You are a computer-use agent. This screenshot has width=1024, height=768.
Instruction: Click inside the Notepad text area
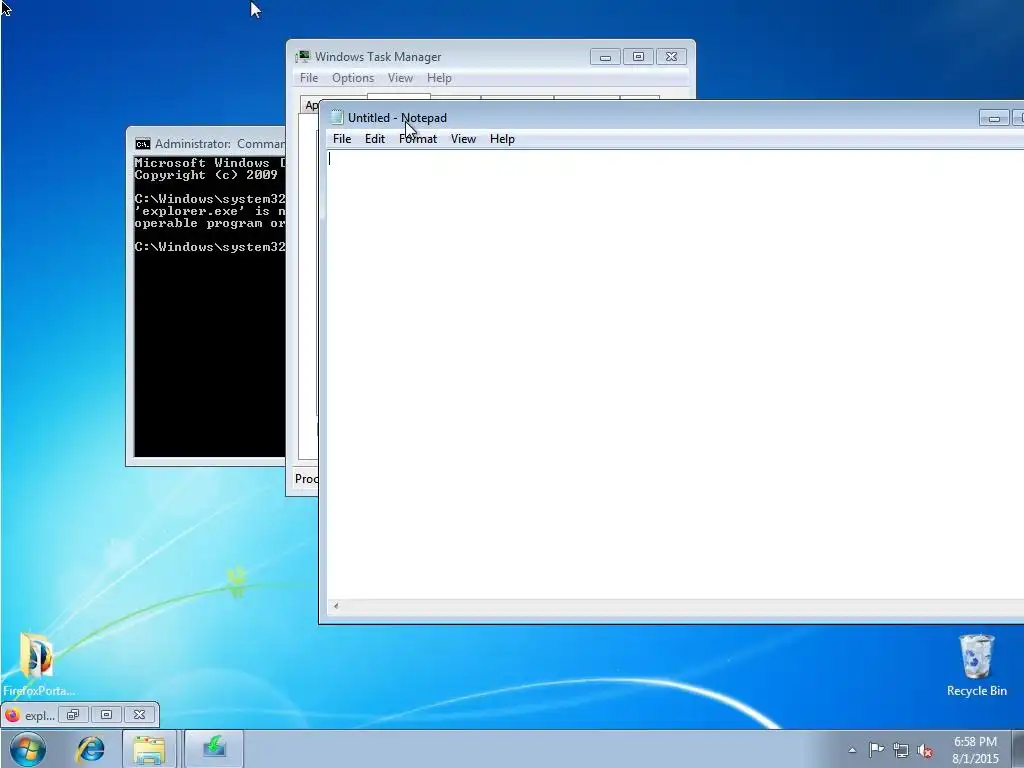675,374
